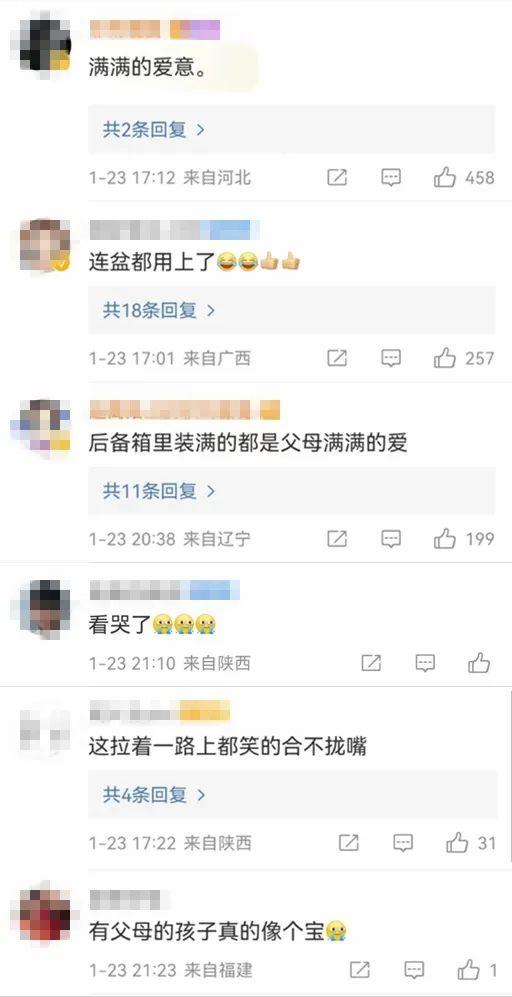Share the '后备箱里装满的' comment from 辽宁
The image size is (512, 997).
click(337, 539)
